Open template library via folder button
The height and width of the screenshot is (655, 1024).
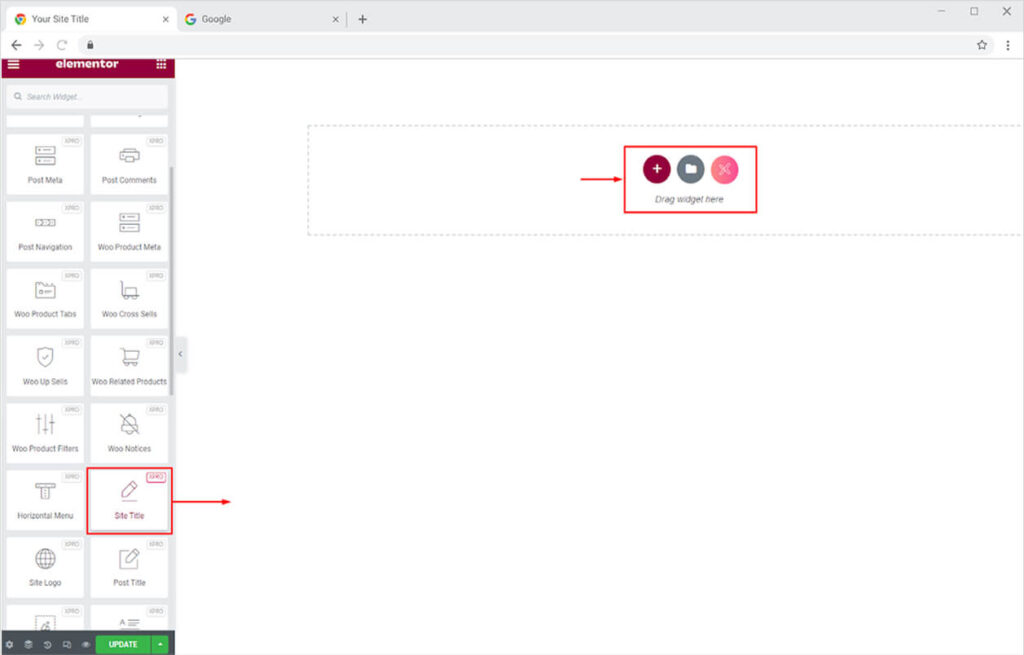tap(690, 169)
